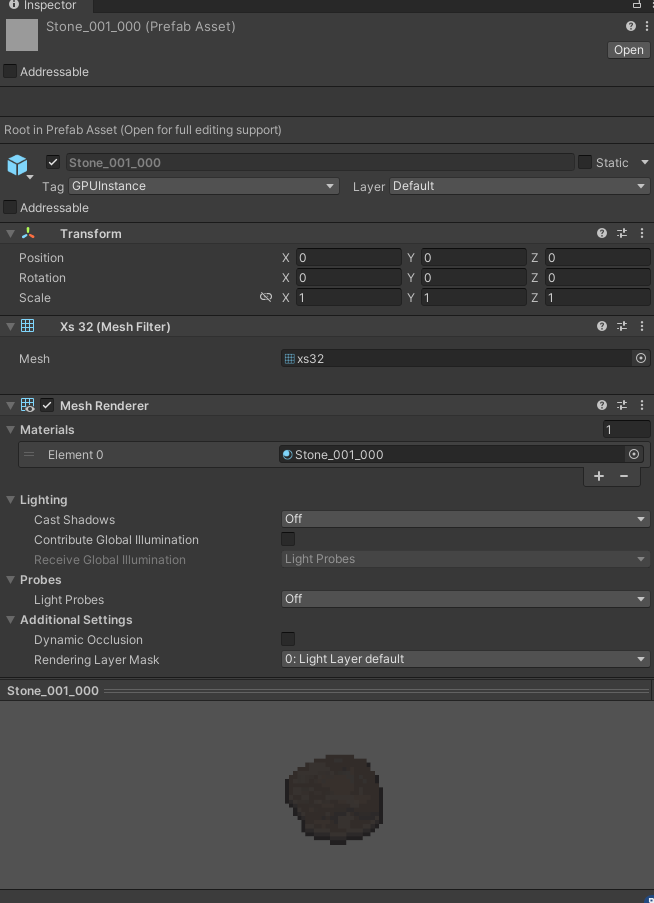Click the scale constrain proportions icon
Screen dimensions: 654x903
(265, 297)
